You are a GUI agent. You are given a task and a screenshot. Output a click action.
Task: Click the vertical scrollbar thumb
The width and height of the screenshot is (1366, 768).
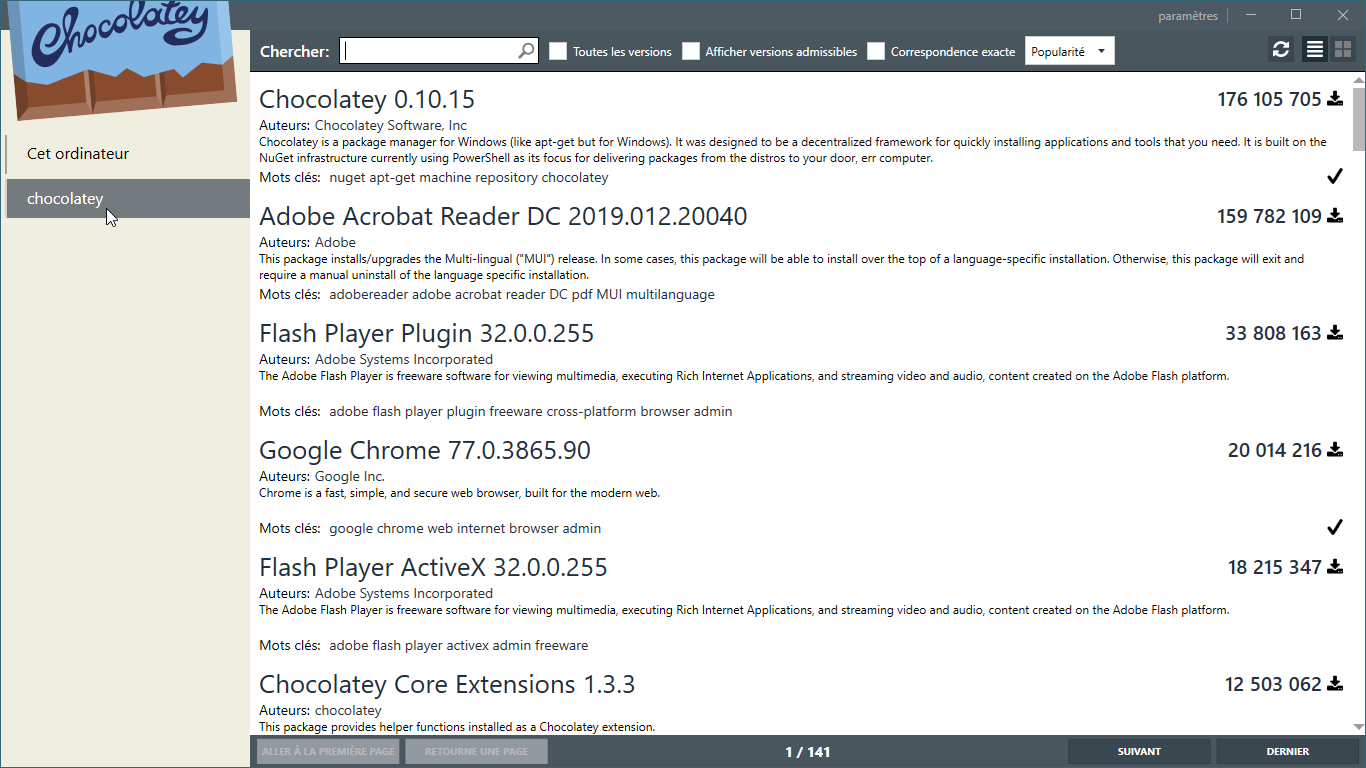click(1358, 118)
